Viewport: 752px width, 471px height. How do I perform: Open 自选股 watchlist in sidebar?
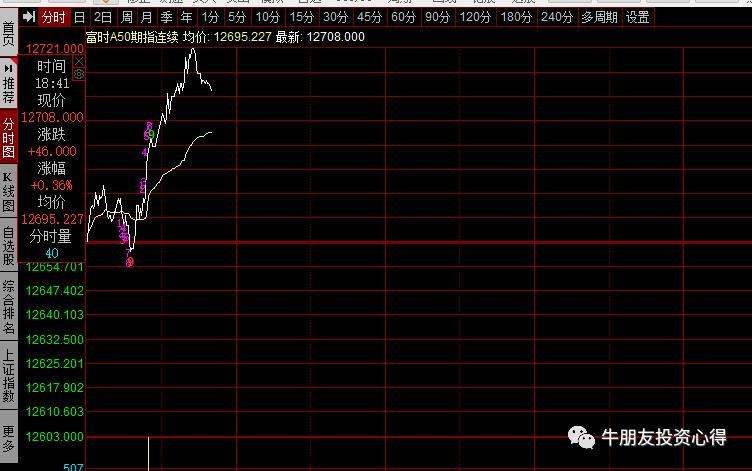coord(9,246)
